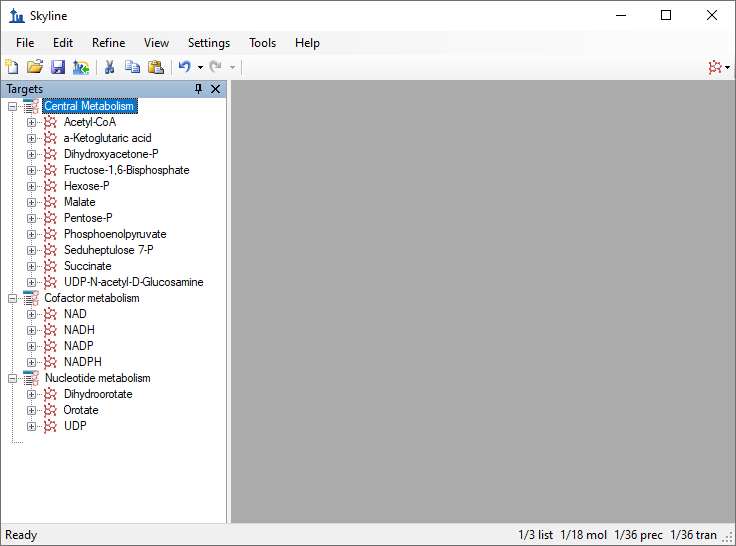
Task: Click the Copy toolbar icon
Action: coord(132,67)
